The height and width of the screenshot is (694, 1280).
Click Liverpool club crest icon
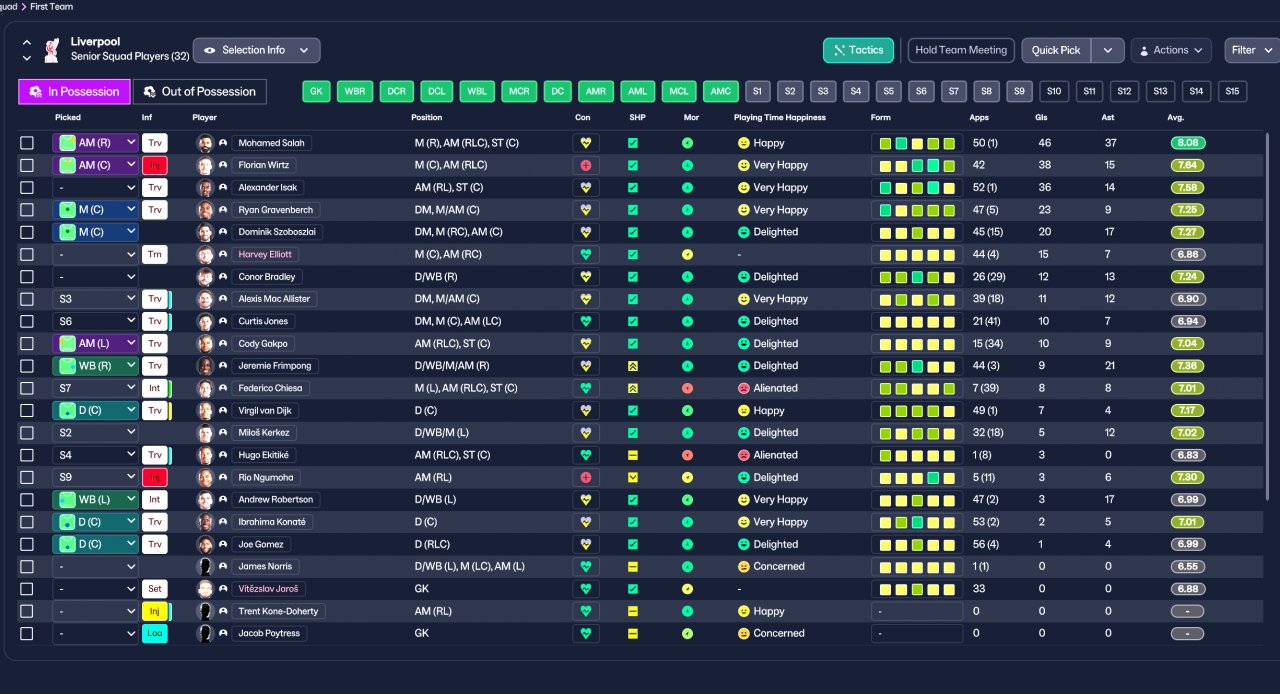51,50
